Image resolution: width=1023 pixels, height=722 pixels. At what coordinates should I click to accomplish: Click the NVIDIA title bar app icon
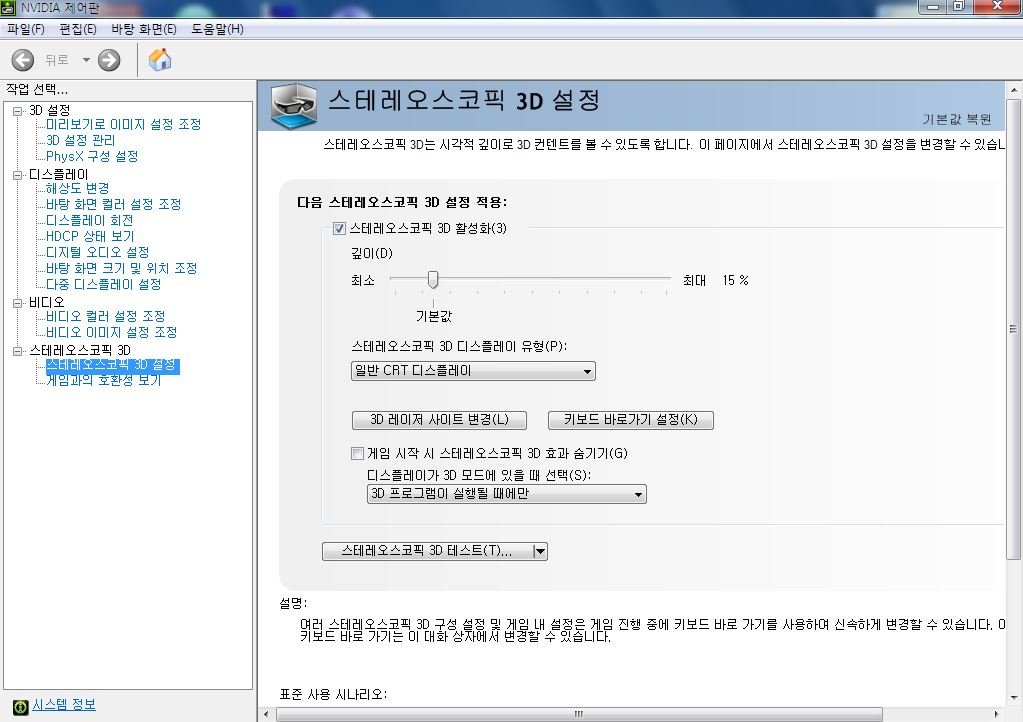[8, 8]
